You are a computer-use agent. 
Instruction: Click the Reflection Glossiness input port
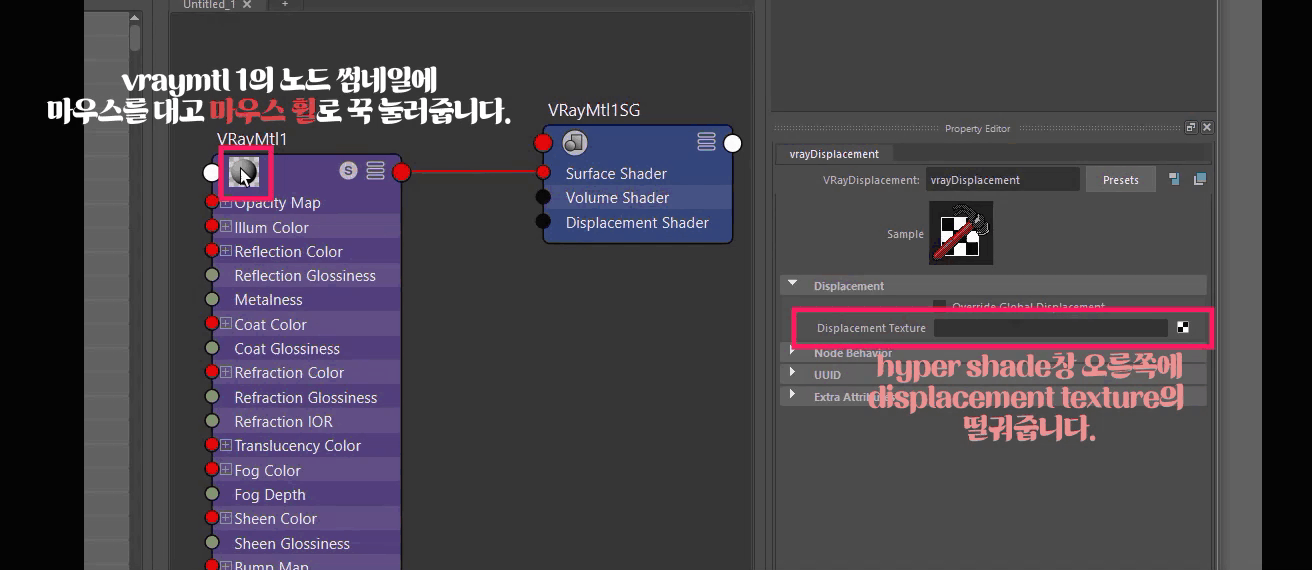point(211,275)
